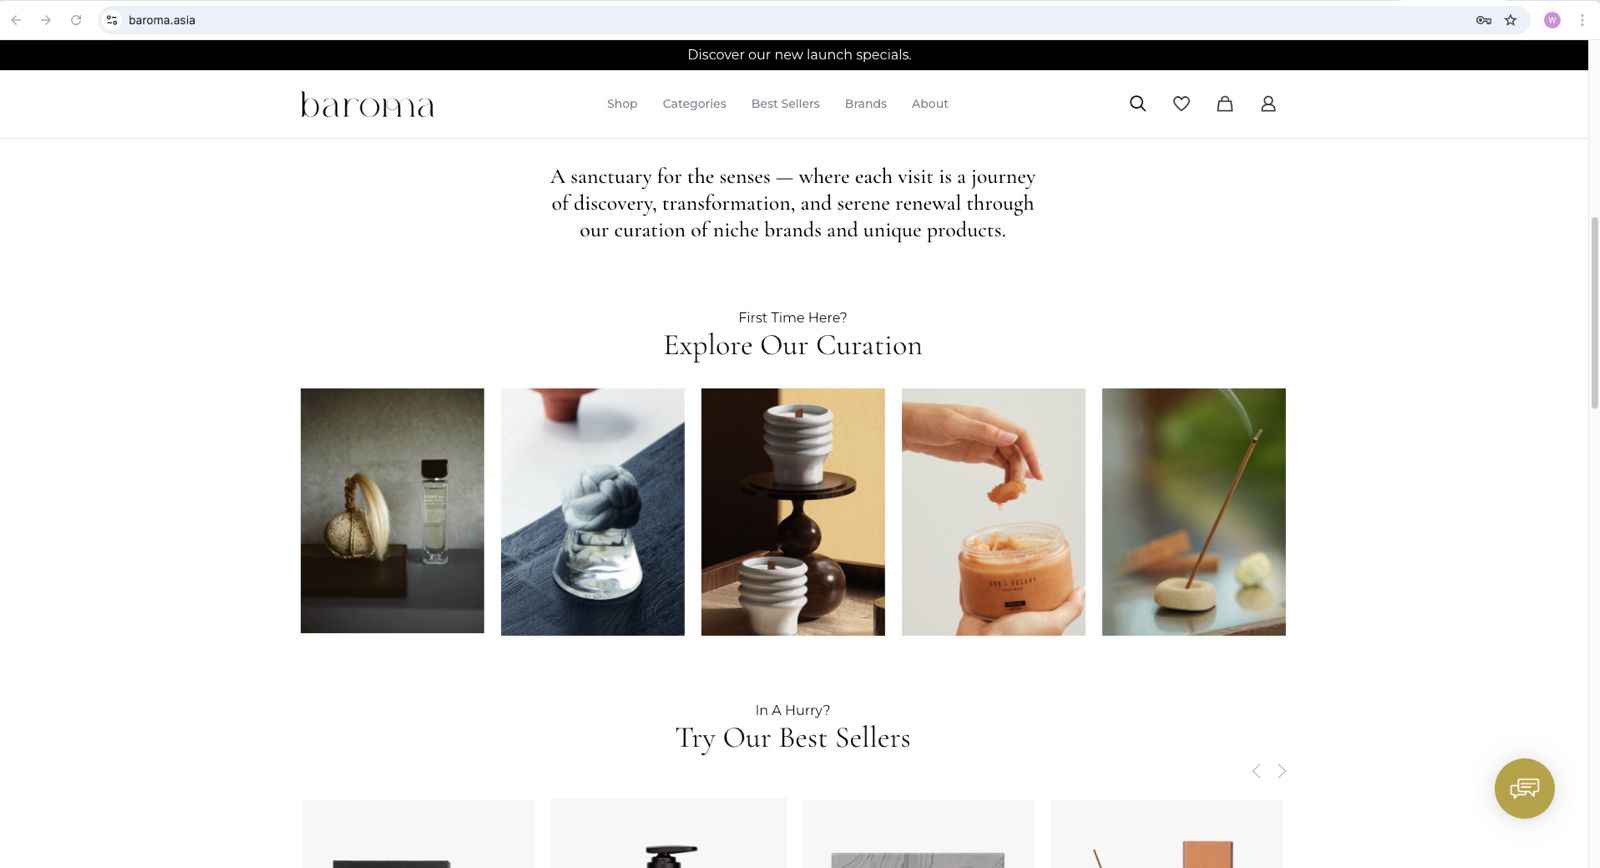Select the perfume bottle curation image

point(392,511)
